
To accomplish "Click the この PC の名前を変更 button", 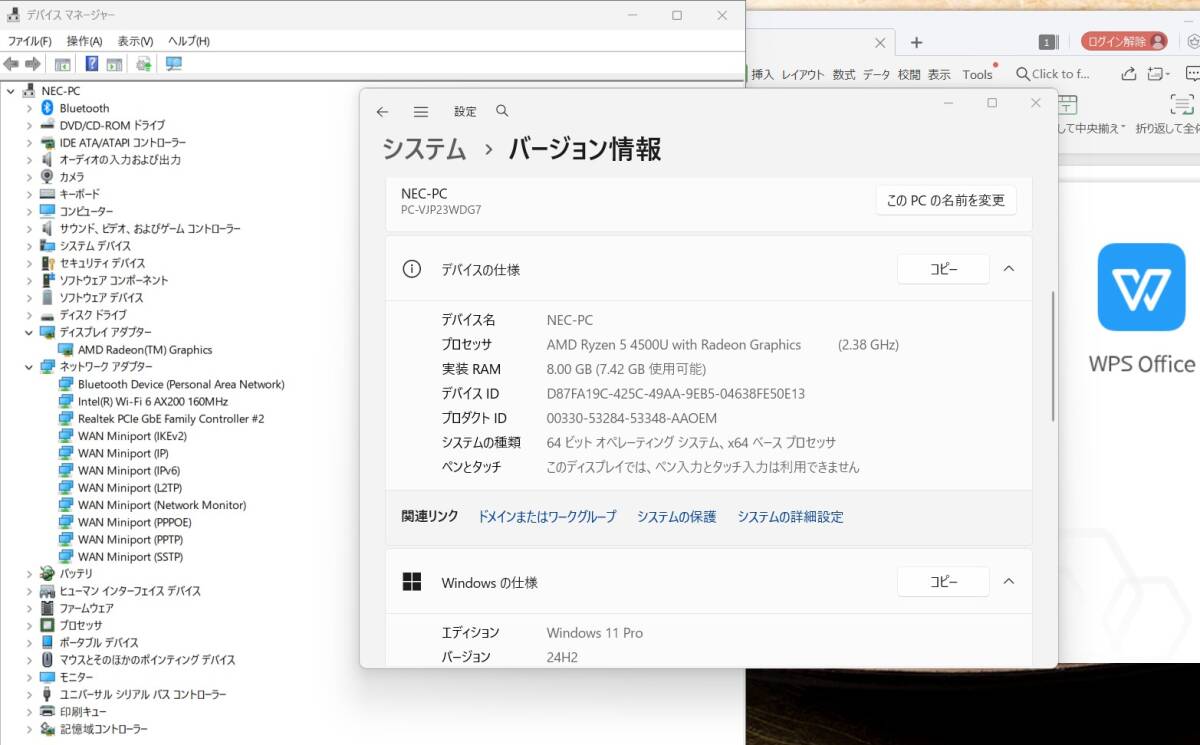I will 945,200.
